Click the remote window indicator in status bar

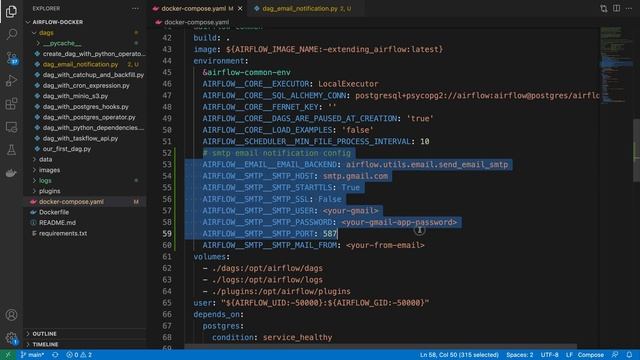[8, 355]
